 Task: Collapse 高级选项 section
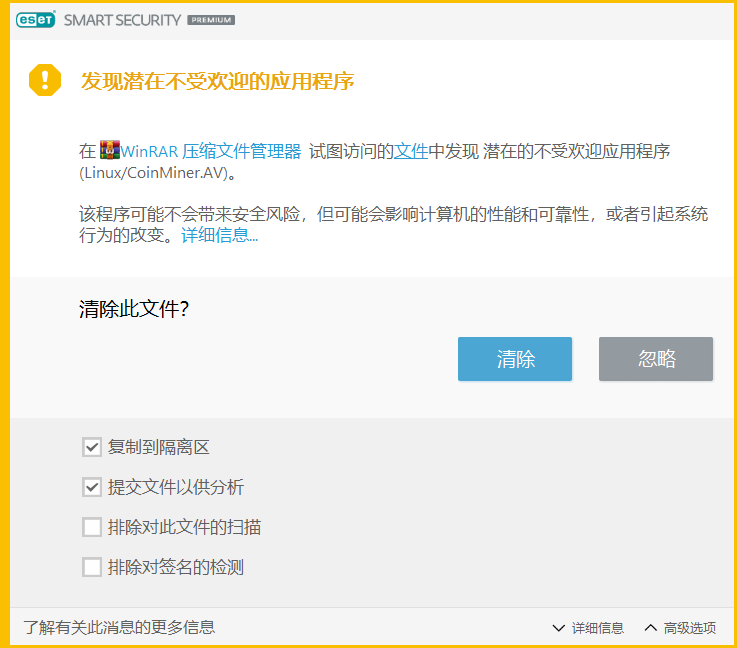pos(680,628)
